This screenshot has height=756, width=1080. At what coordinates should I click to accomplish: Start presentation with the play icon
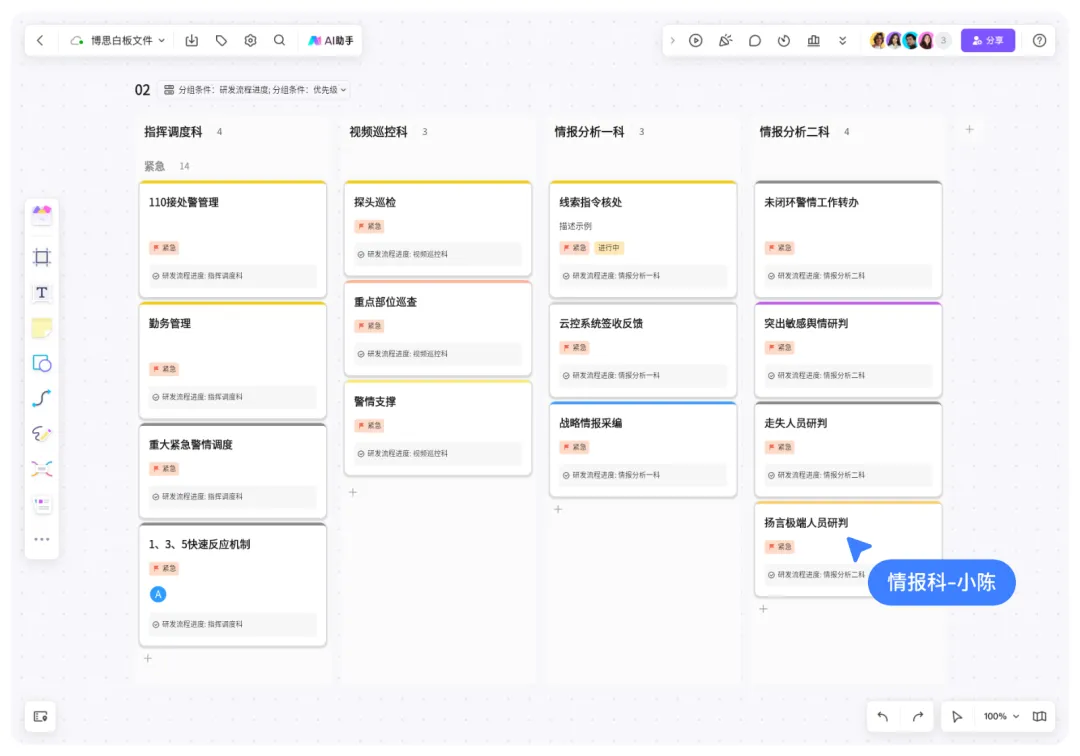(696, 41)
